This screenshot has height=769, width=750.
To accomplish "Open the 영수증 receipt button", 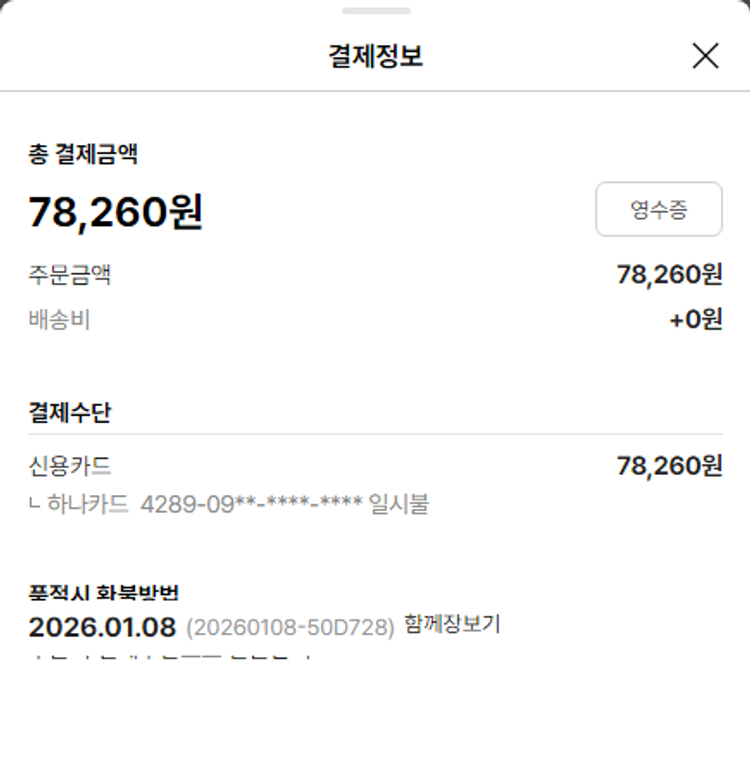I will click(658, 209).
